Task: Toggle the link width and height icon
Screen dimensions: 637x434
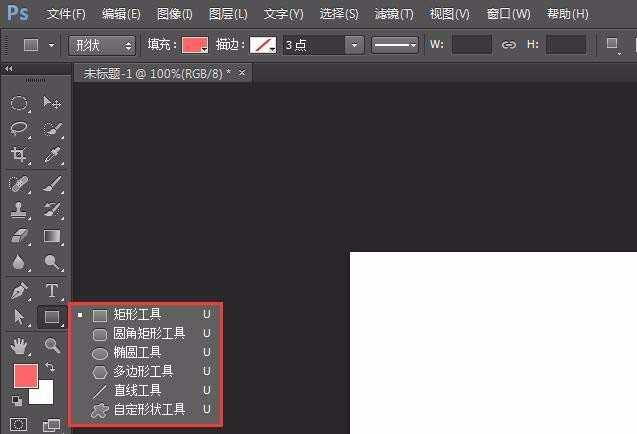Action: (x=509, y=46)
